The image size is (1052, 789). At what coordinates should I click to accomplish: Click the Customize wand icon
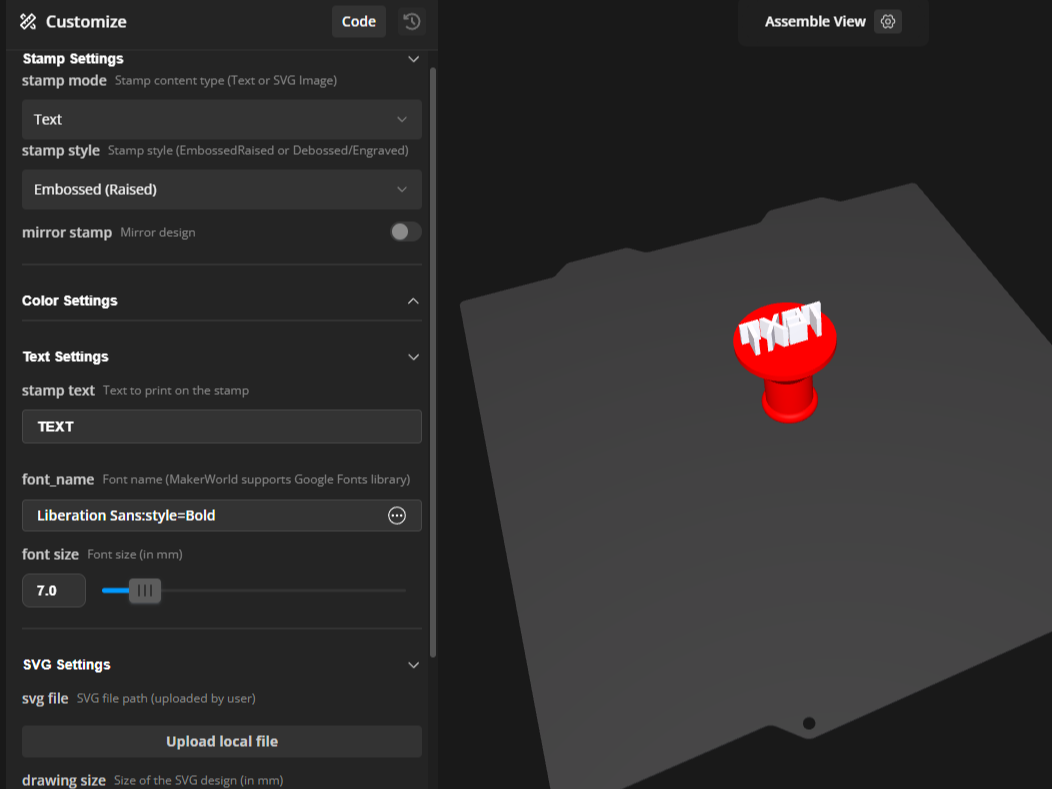coord(28,21)
